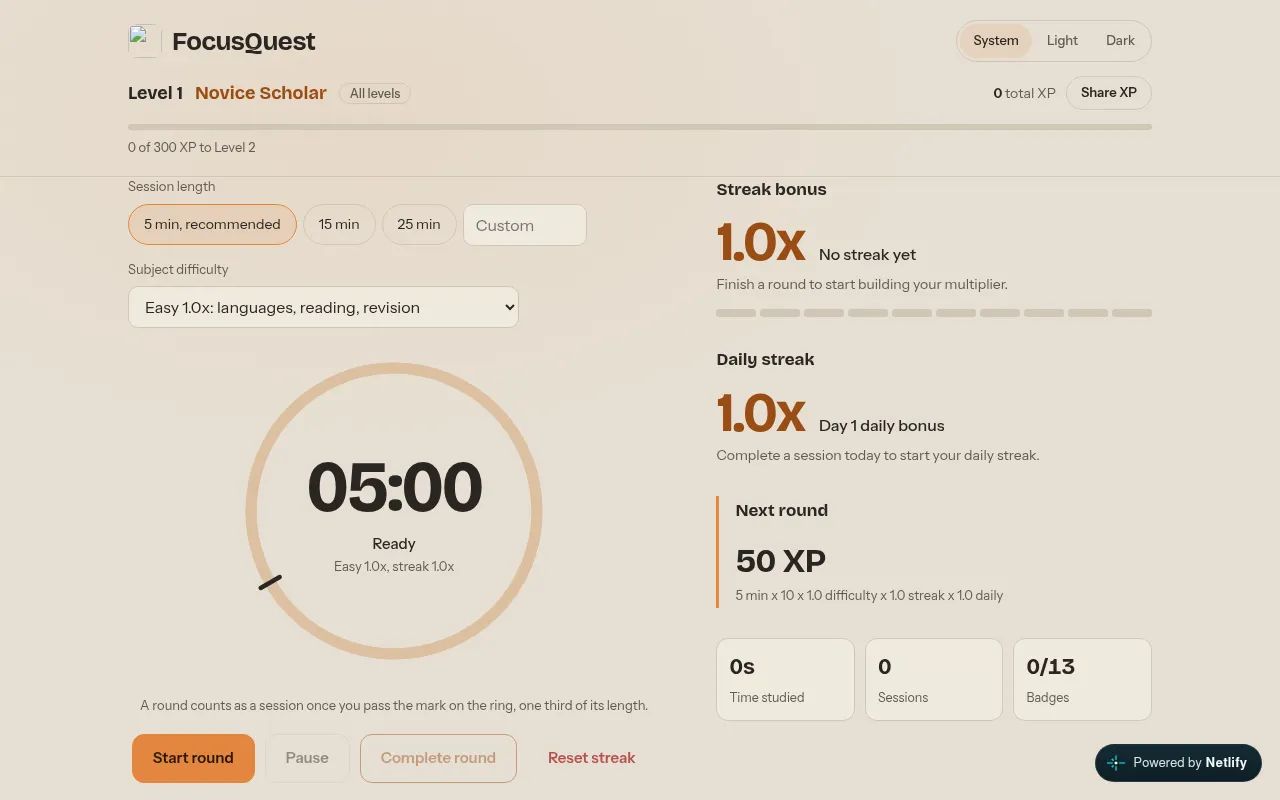Image resolution: width=1280 pixels, height=800 pixels.
Task: Click the Powered by Netlify badge
Action: point(1178,762)
